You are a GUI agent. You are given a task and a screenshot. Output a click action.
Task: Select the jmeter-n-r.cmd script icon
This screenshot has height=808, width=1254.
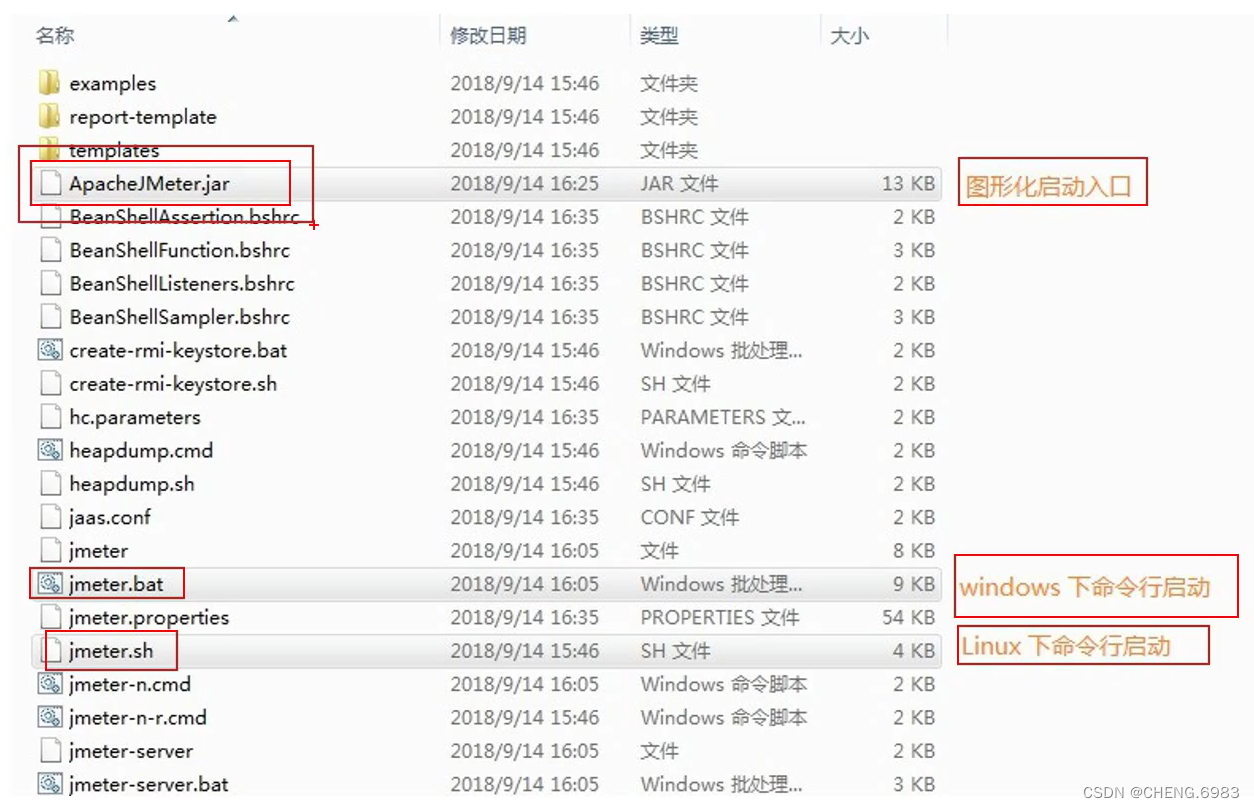[x=50, y=717]
